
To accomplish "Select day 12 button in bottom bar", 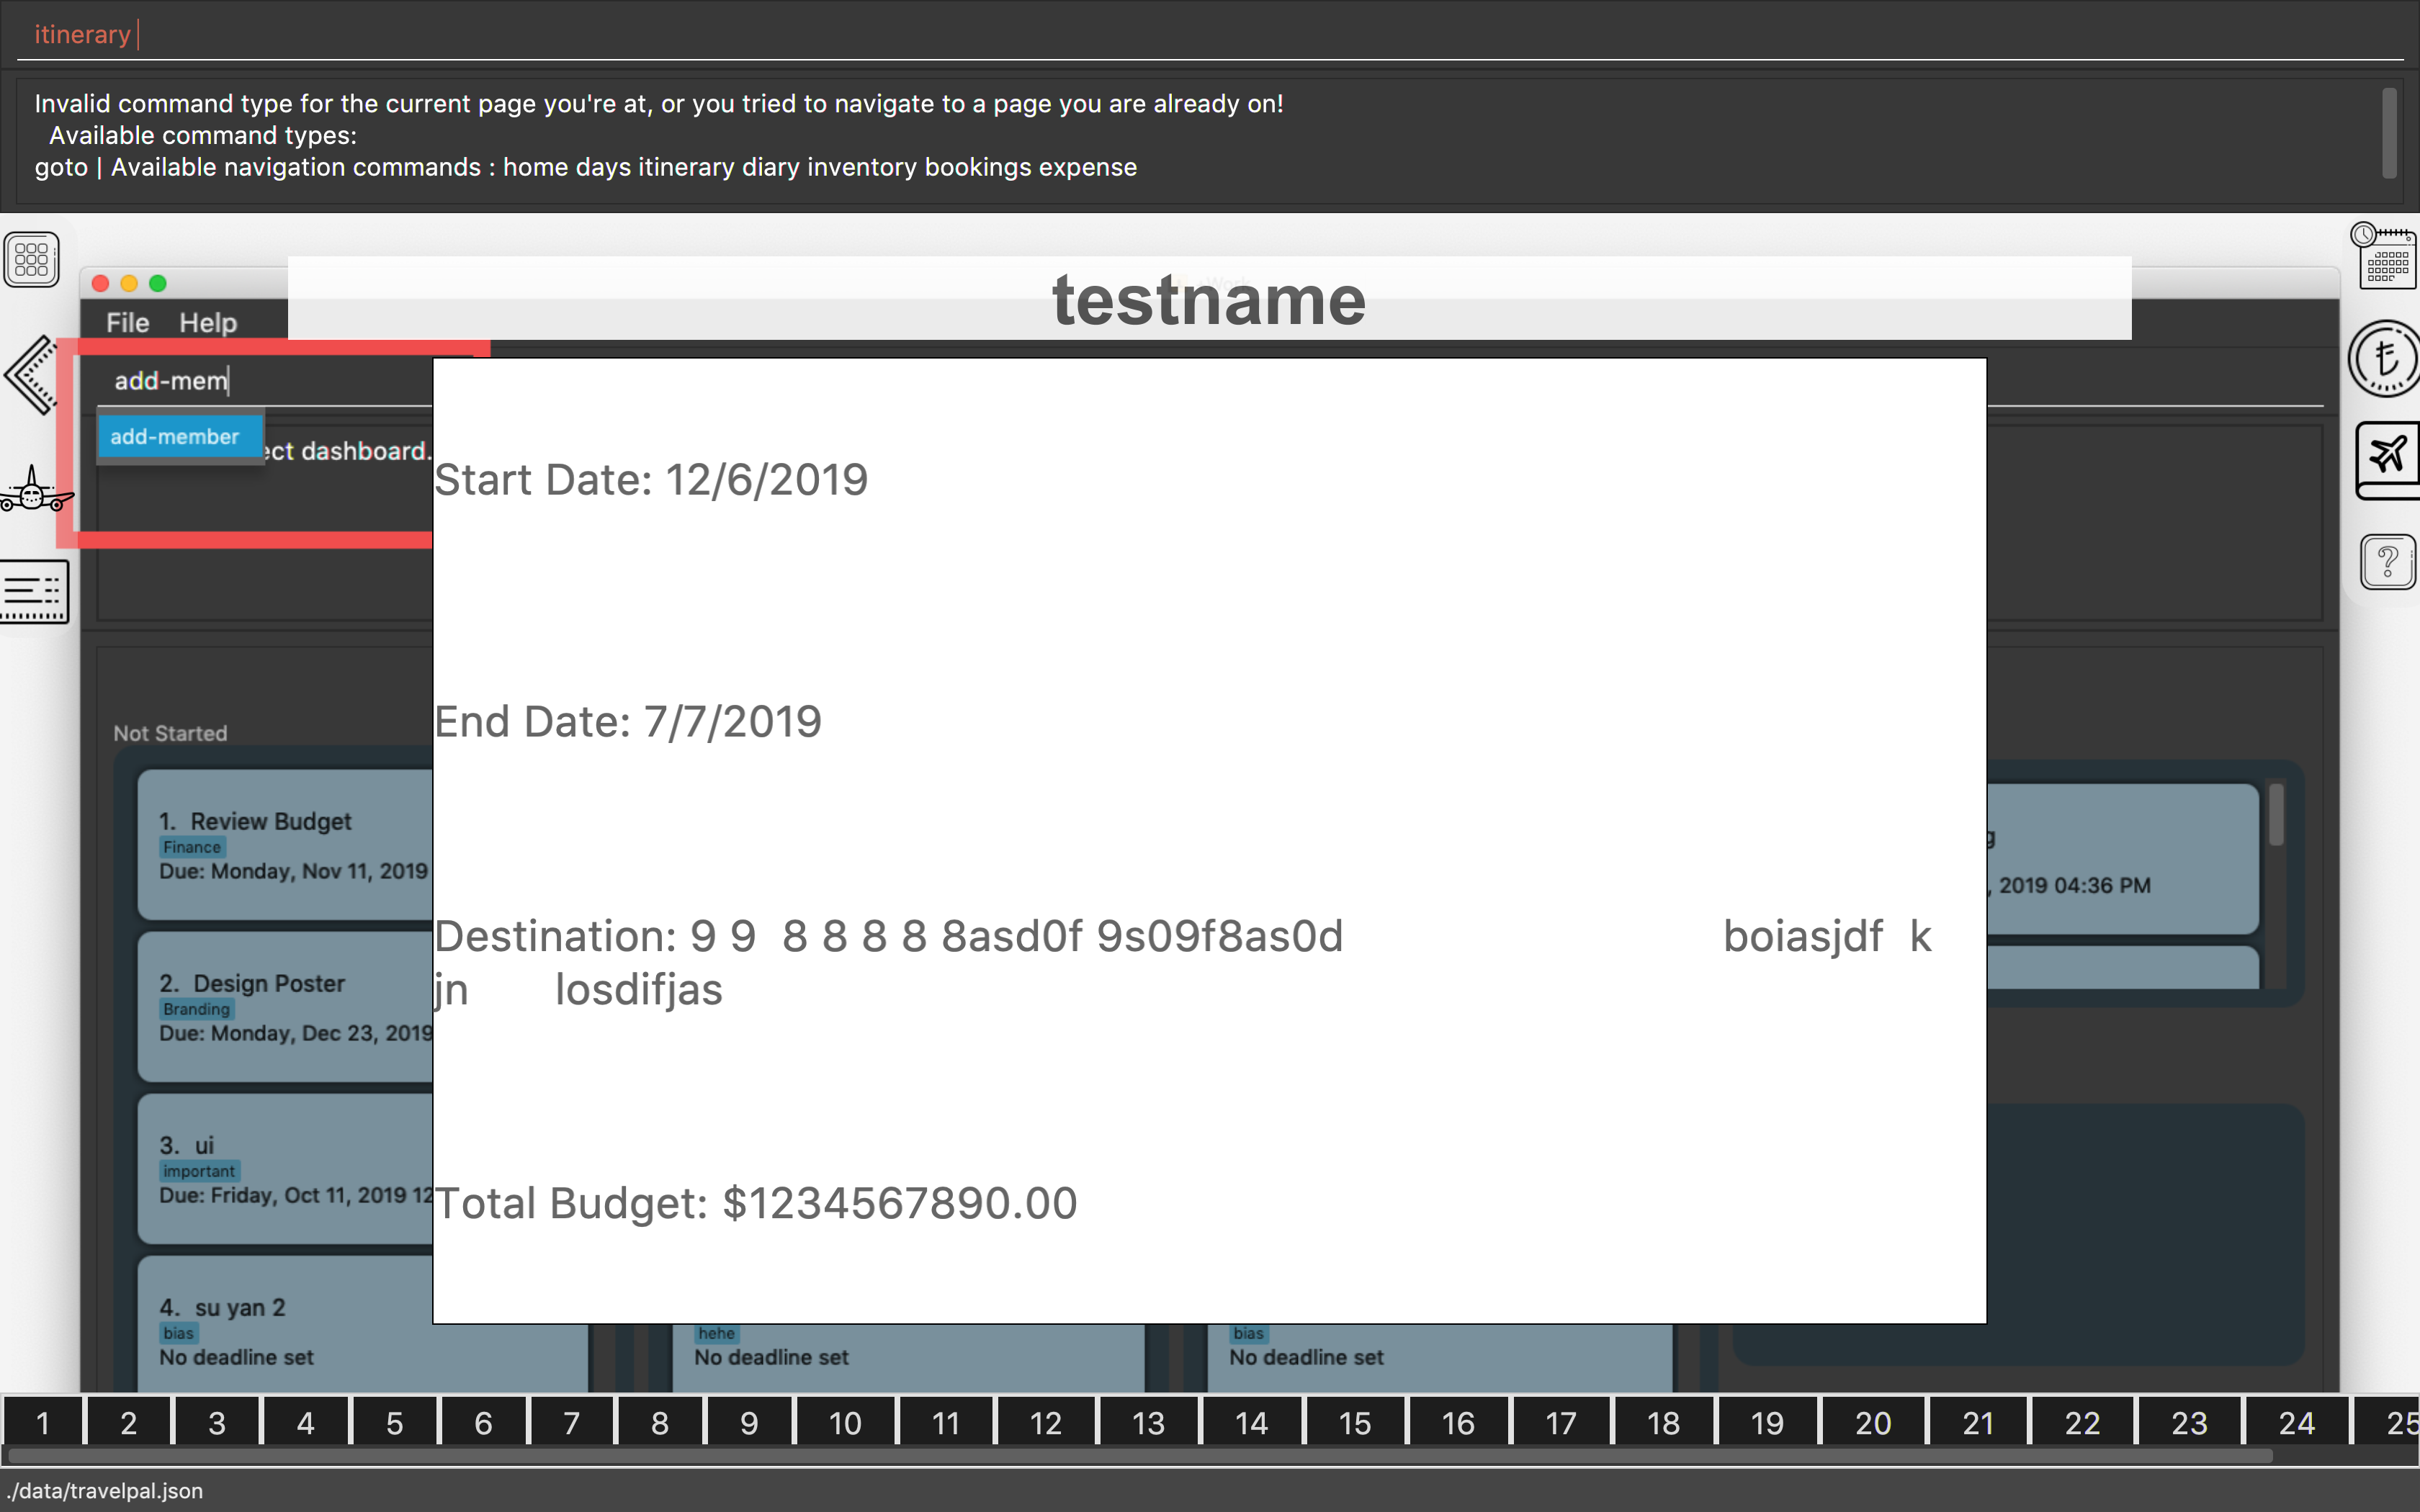I will pyautogui.click(x=1045, y=1423).
